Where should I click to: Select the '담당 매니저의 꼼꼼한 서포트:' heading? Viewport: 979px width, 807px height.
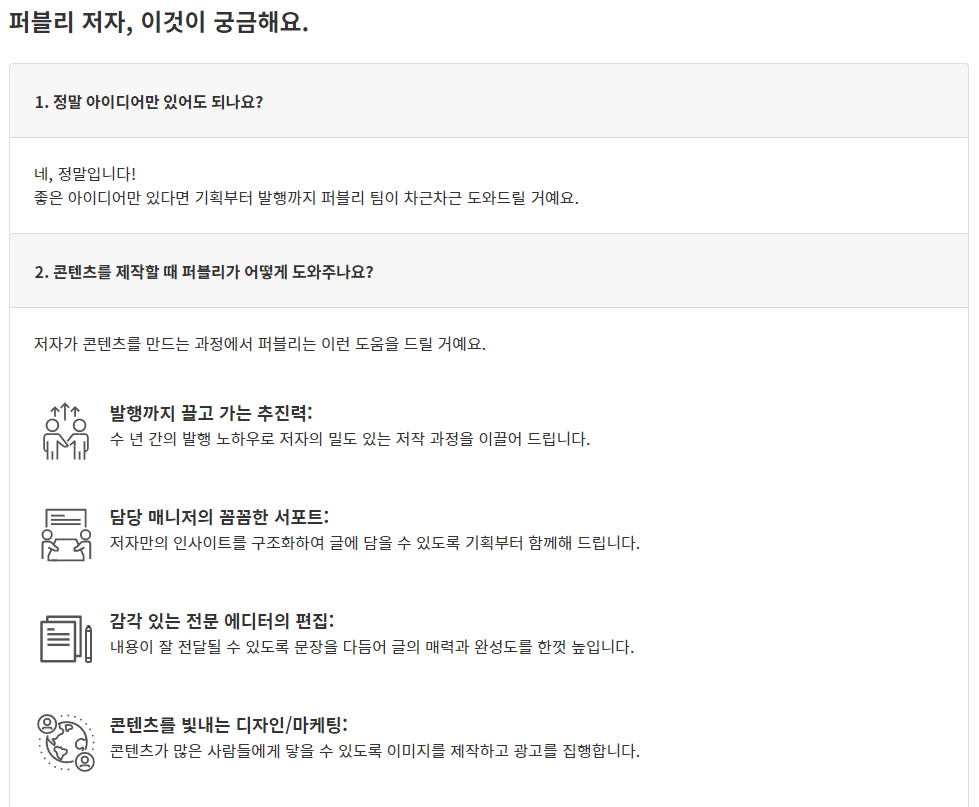point(219,517)
